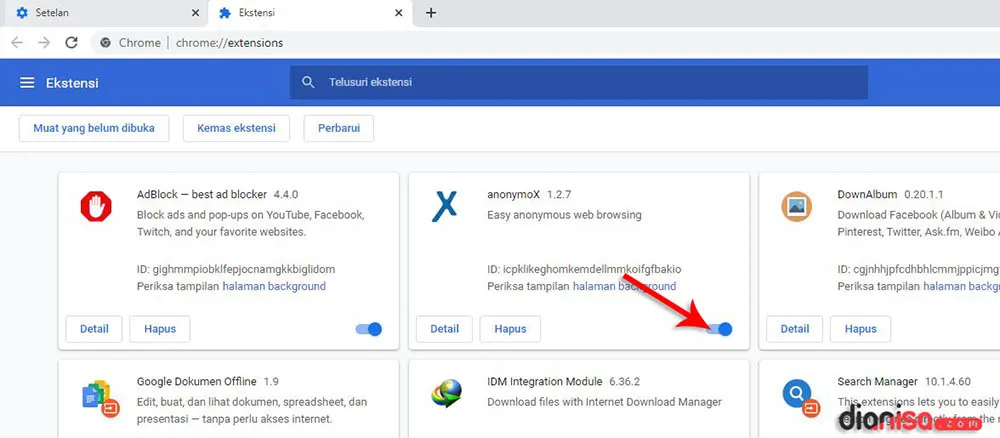Click the Perbarui button
The width and height of the screenshot is (1000, 438).
[x=339, y=128]
